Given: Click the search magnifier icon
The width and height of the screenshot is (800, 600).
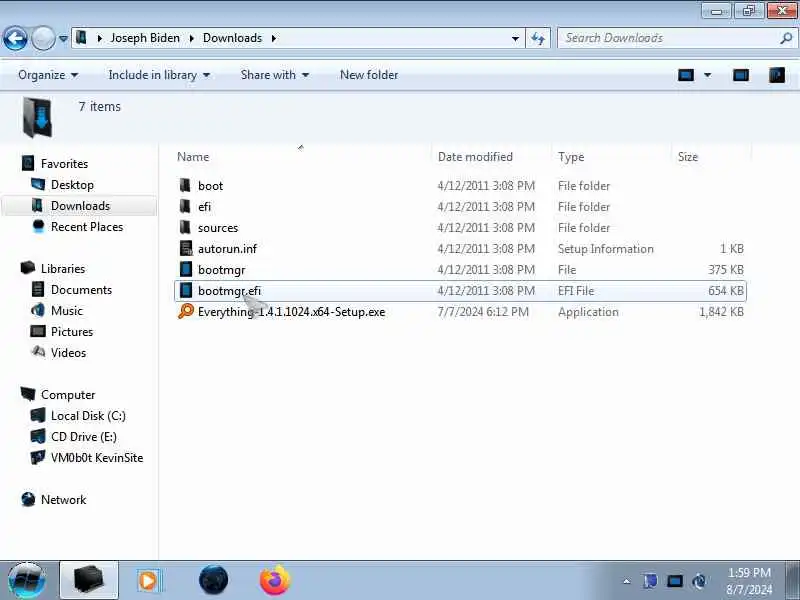Looking at the screenshot, I should 786,38.
